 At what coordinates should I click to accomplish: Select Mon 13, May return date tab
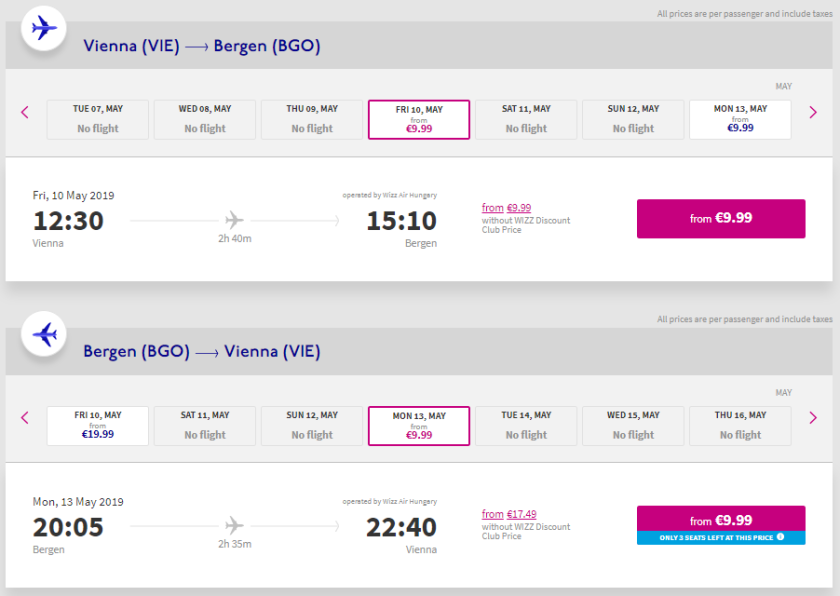click(419, 425)
